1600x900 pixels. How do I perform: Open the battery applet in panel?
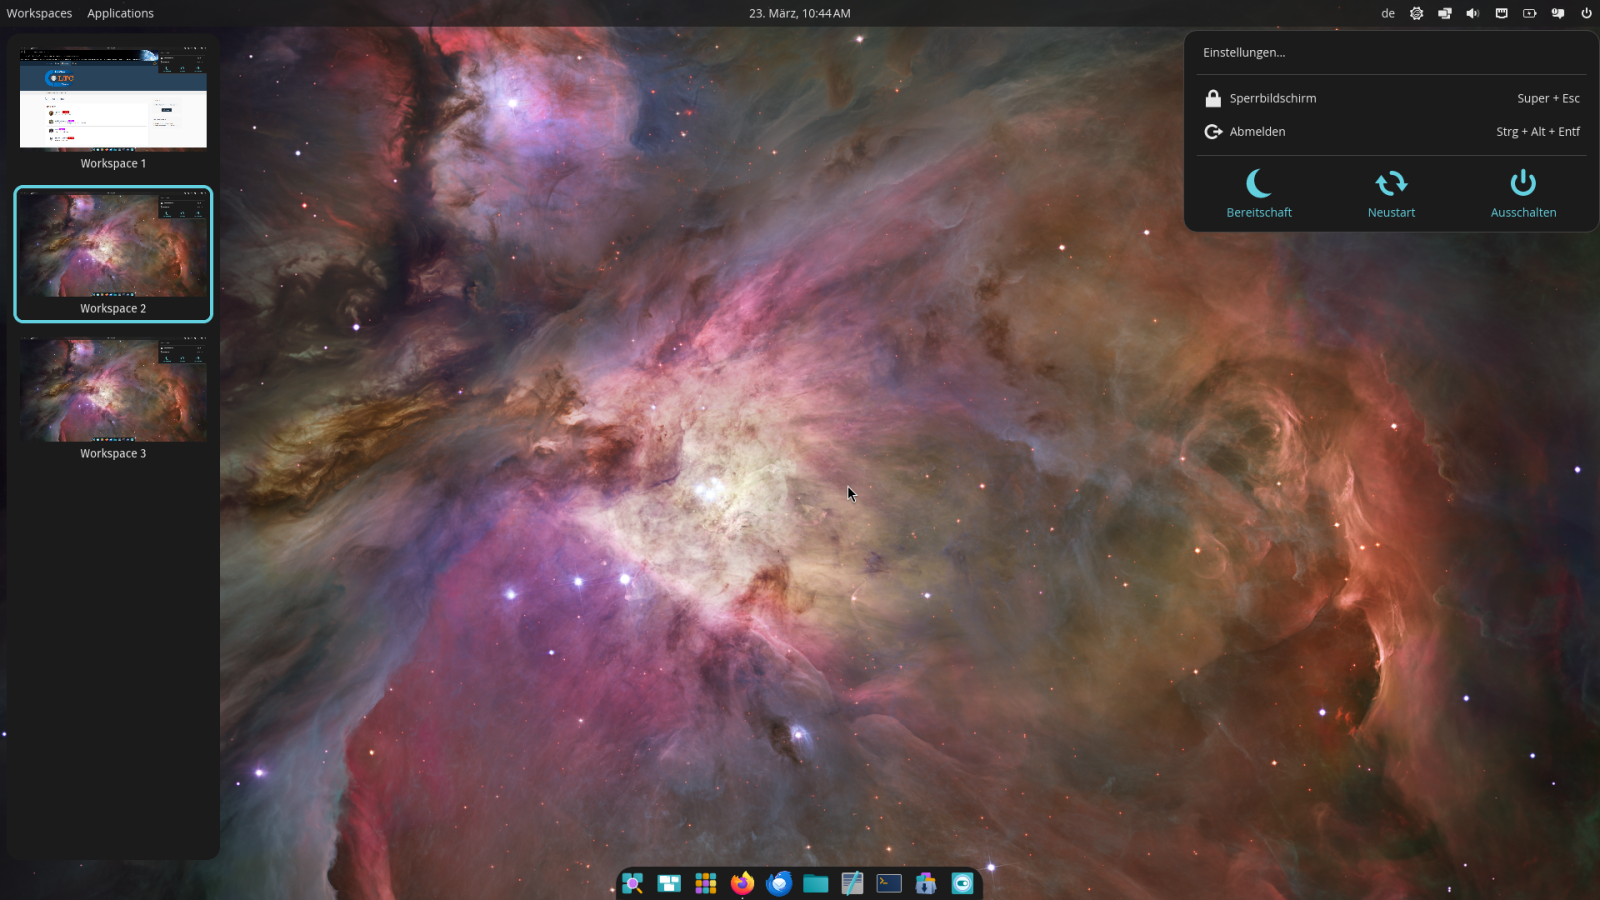tap(1530, 13)
